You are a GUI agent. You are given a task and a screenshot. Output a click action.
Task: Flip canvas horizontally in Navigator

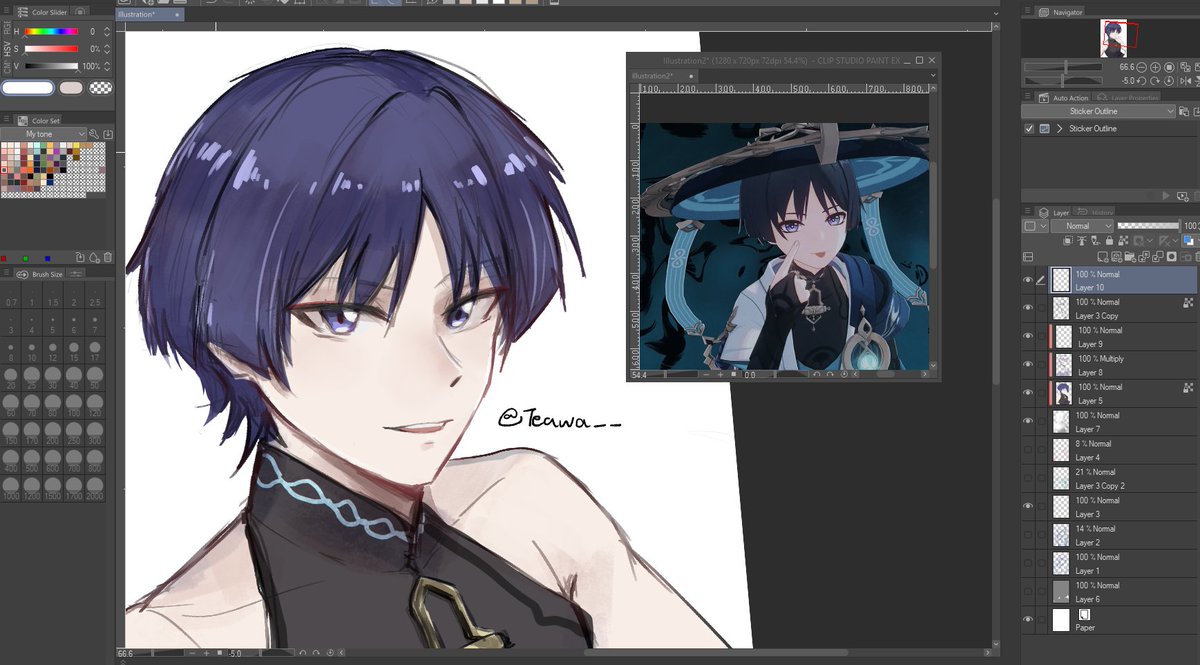[x=1186, y=81]
